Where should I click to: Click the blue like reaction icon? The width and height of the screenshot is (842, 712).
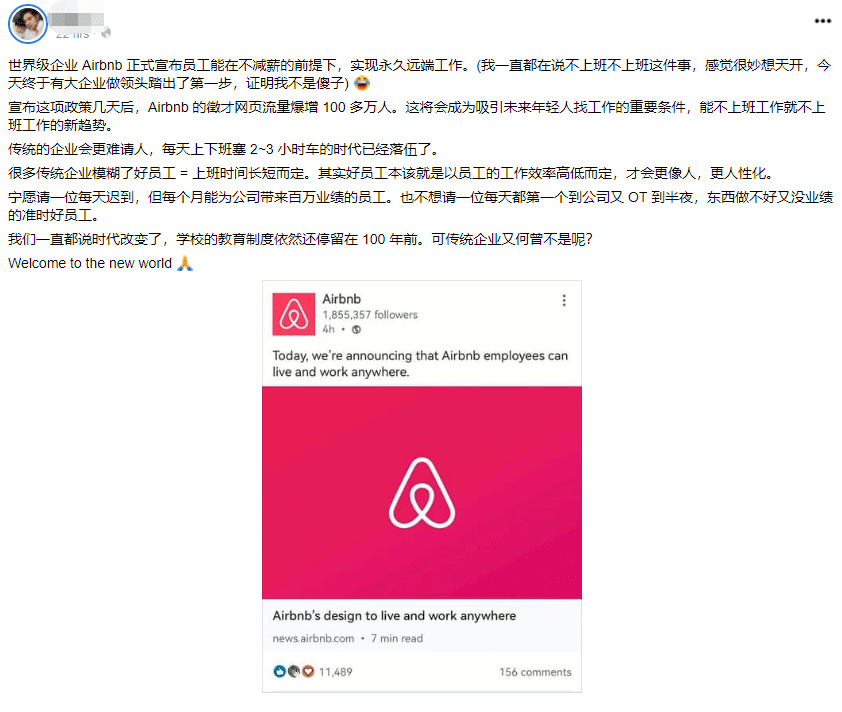279,672
